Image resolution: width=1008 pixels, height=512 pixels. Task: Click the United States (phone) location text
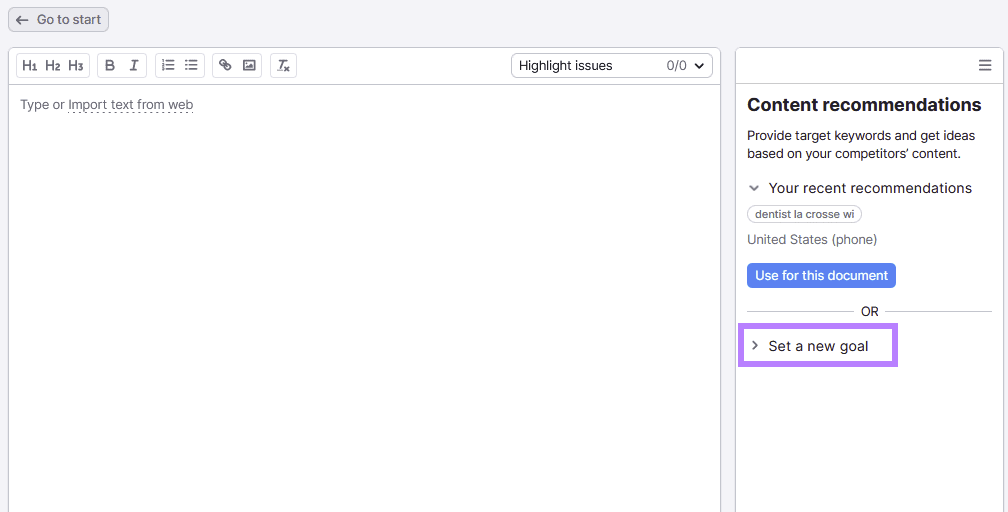click(x=811, y=240)
